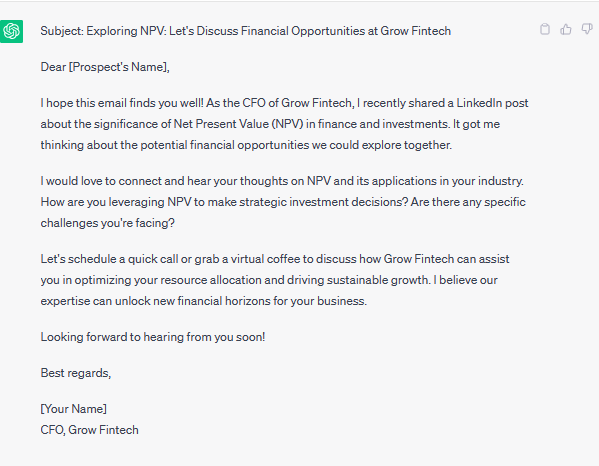Screen dimensions: 599x466
Task: Click the 'Best regards,' closing
Action: pos(76,373)
